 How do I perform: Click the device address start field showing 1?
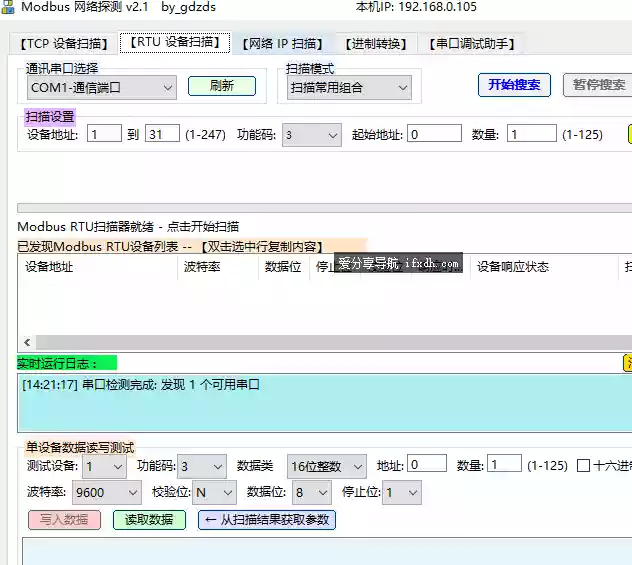tap(104, 134)
